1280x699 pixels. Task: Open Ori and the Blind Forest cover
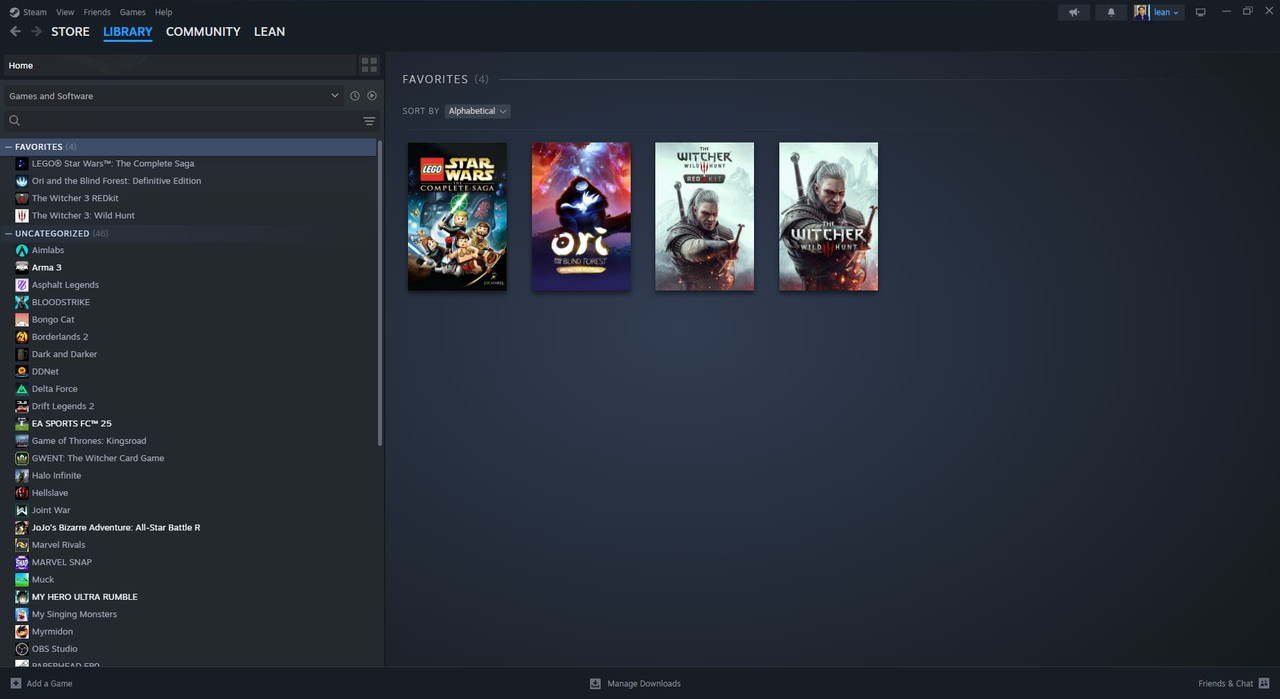(581, 216)
